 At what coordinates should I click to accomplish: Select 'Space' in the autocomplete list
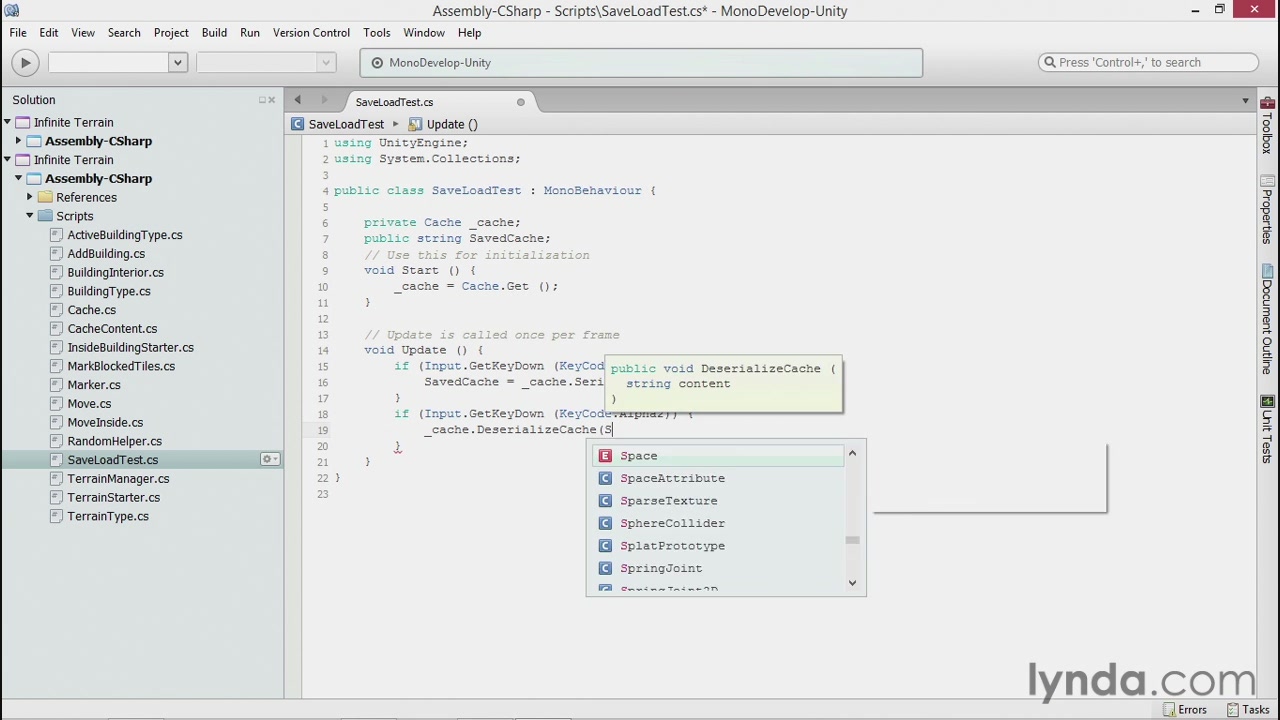(719, 456)
